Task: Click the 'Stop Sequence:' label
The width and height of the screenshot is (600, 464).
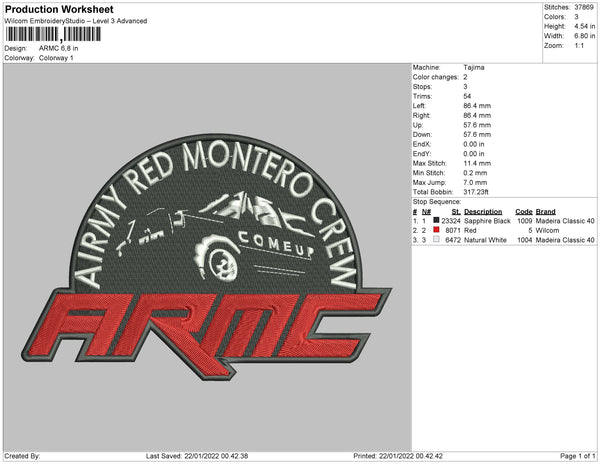Action: 437,202
